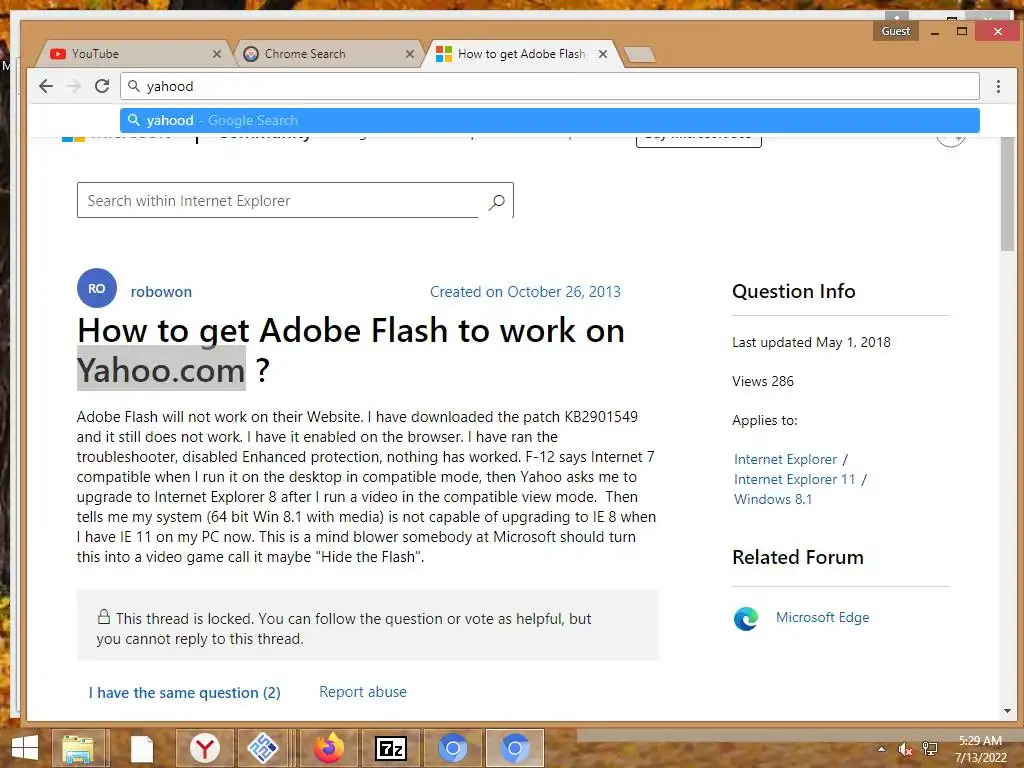Image resolution: width=1024 pixels, height=768 pixels.
Task: Open 7-Zip from the taskbar
Action: click(x=391, y=748)
